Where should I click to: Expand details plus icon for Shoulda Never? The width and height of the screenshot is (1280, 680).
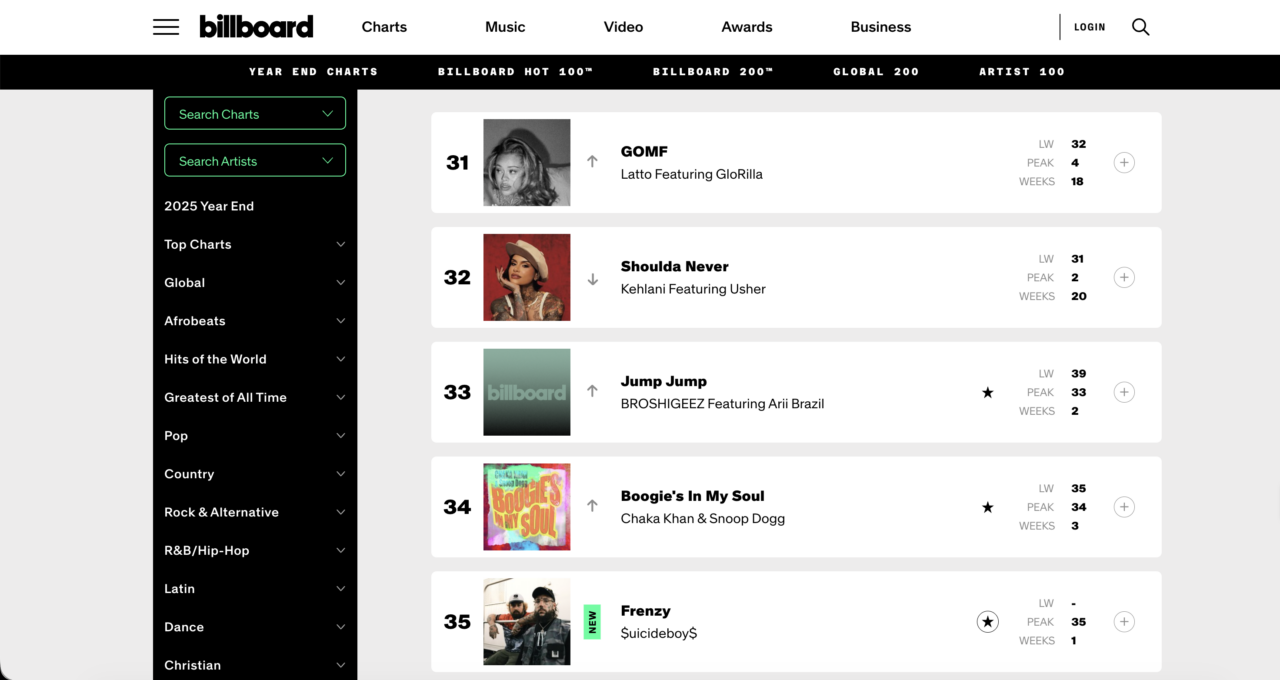click(1124, 277)
